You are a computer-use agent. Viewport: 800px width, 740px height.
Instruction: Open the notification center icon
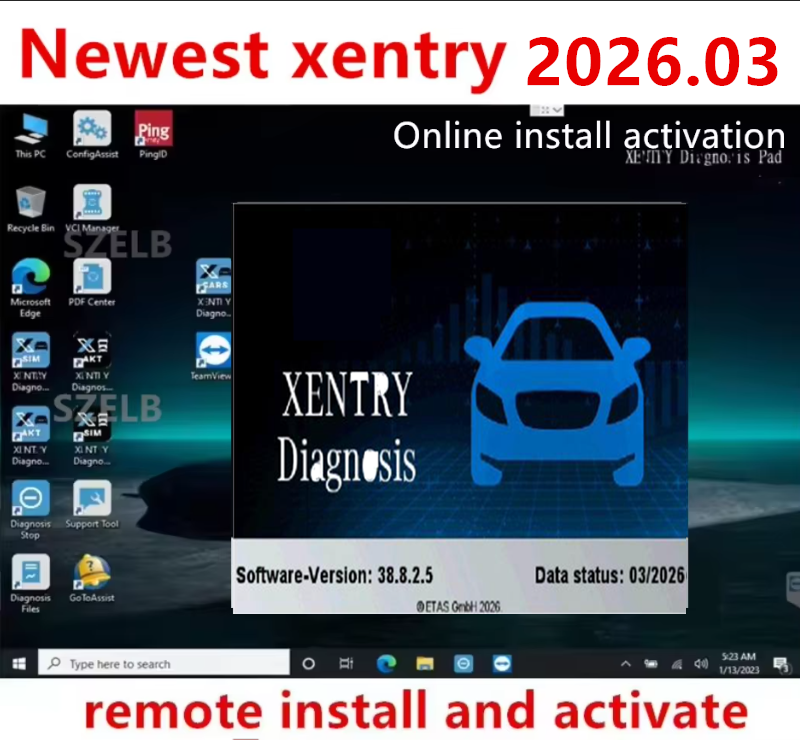tap(781, 664)
